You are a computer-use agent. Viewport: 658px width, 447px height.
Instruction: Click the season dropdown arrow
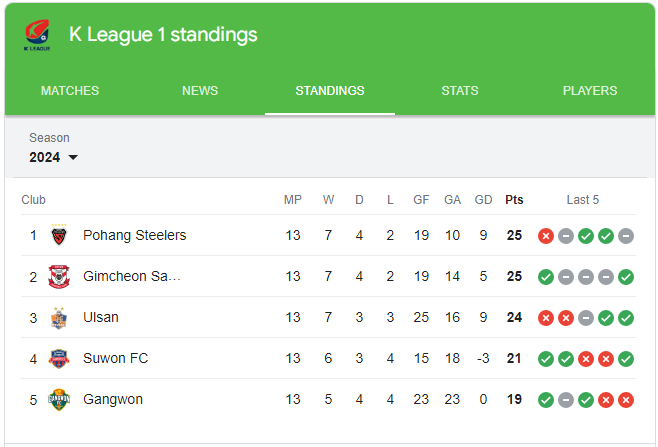[x=73, y=157]
